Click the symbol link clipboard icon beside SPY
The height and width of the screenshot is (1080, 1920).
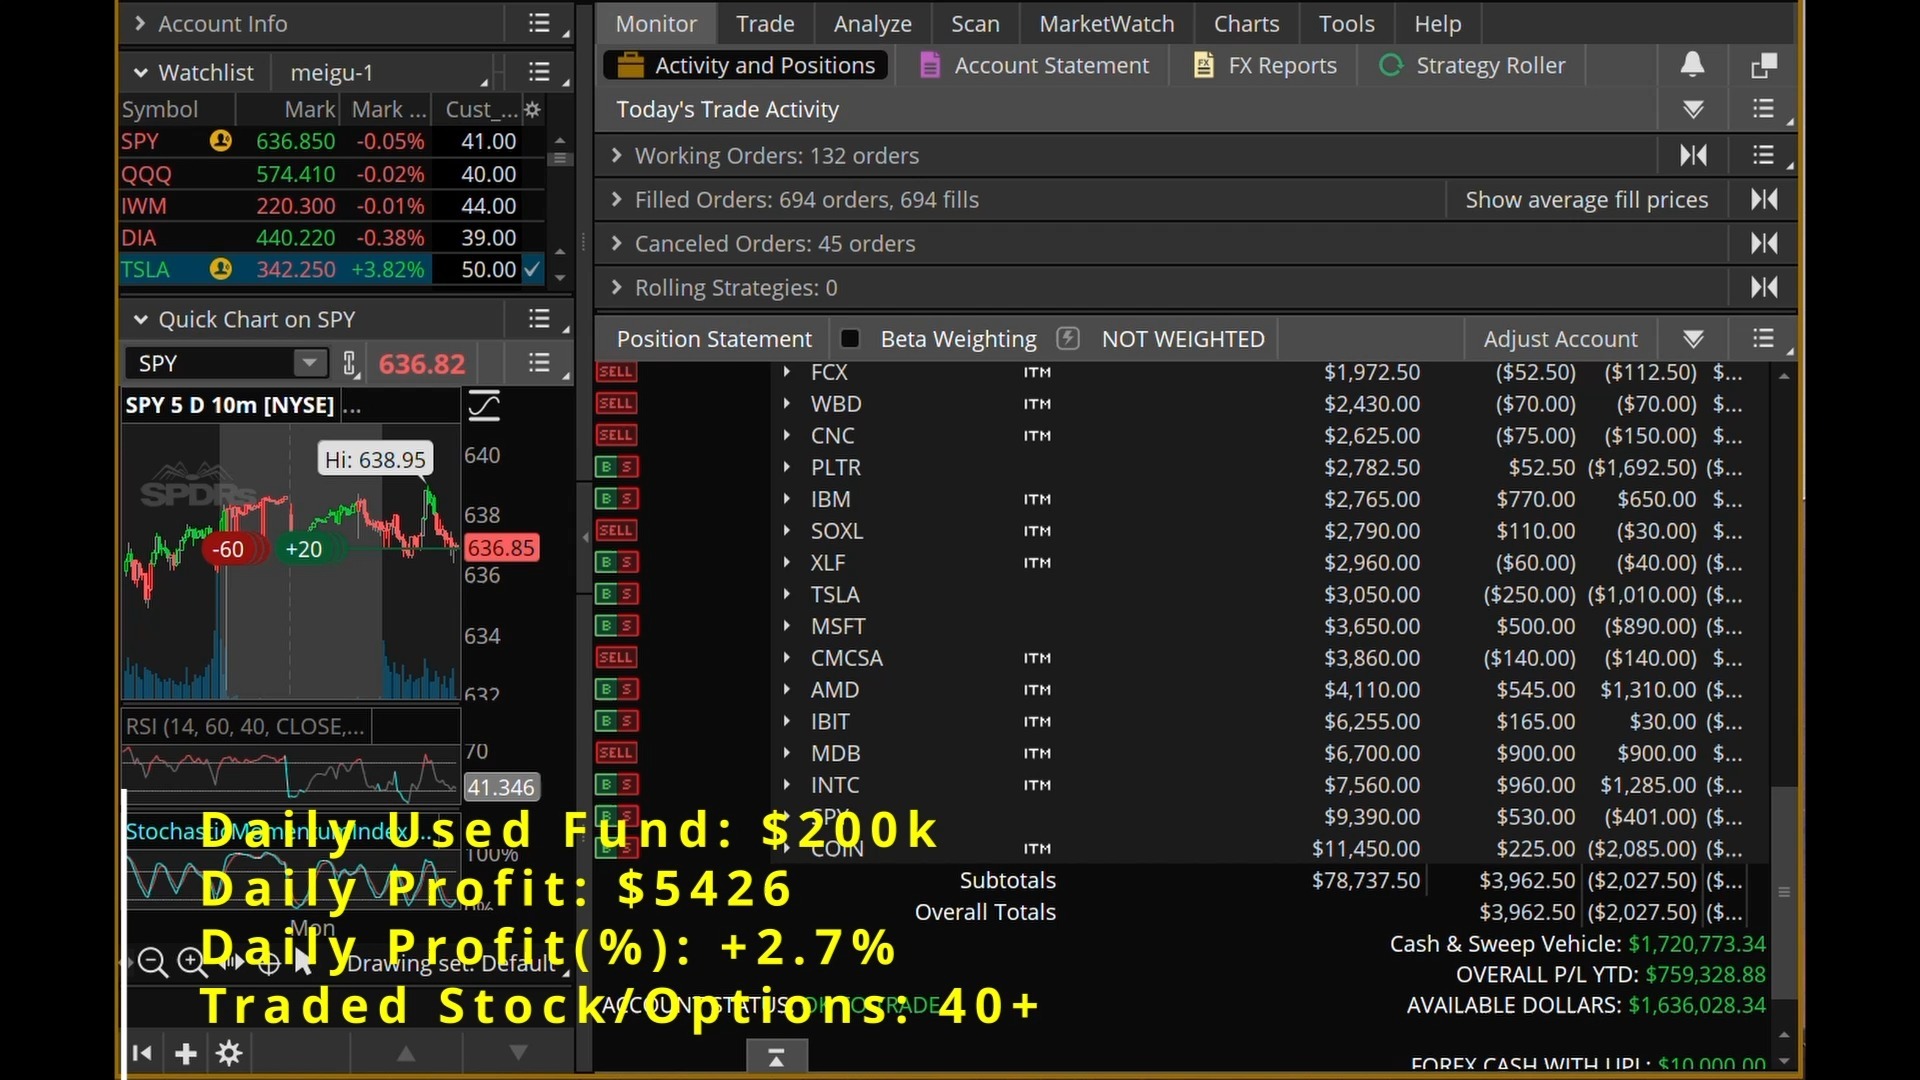[x=350, y=363]
